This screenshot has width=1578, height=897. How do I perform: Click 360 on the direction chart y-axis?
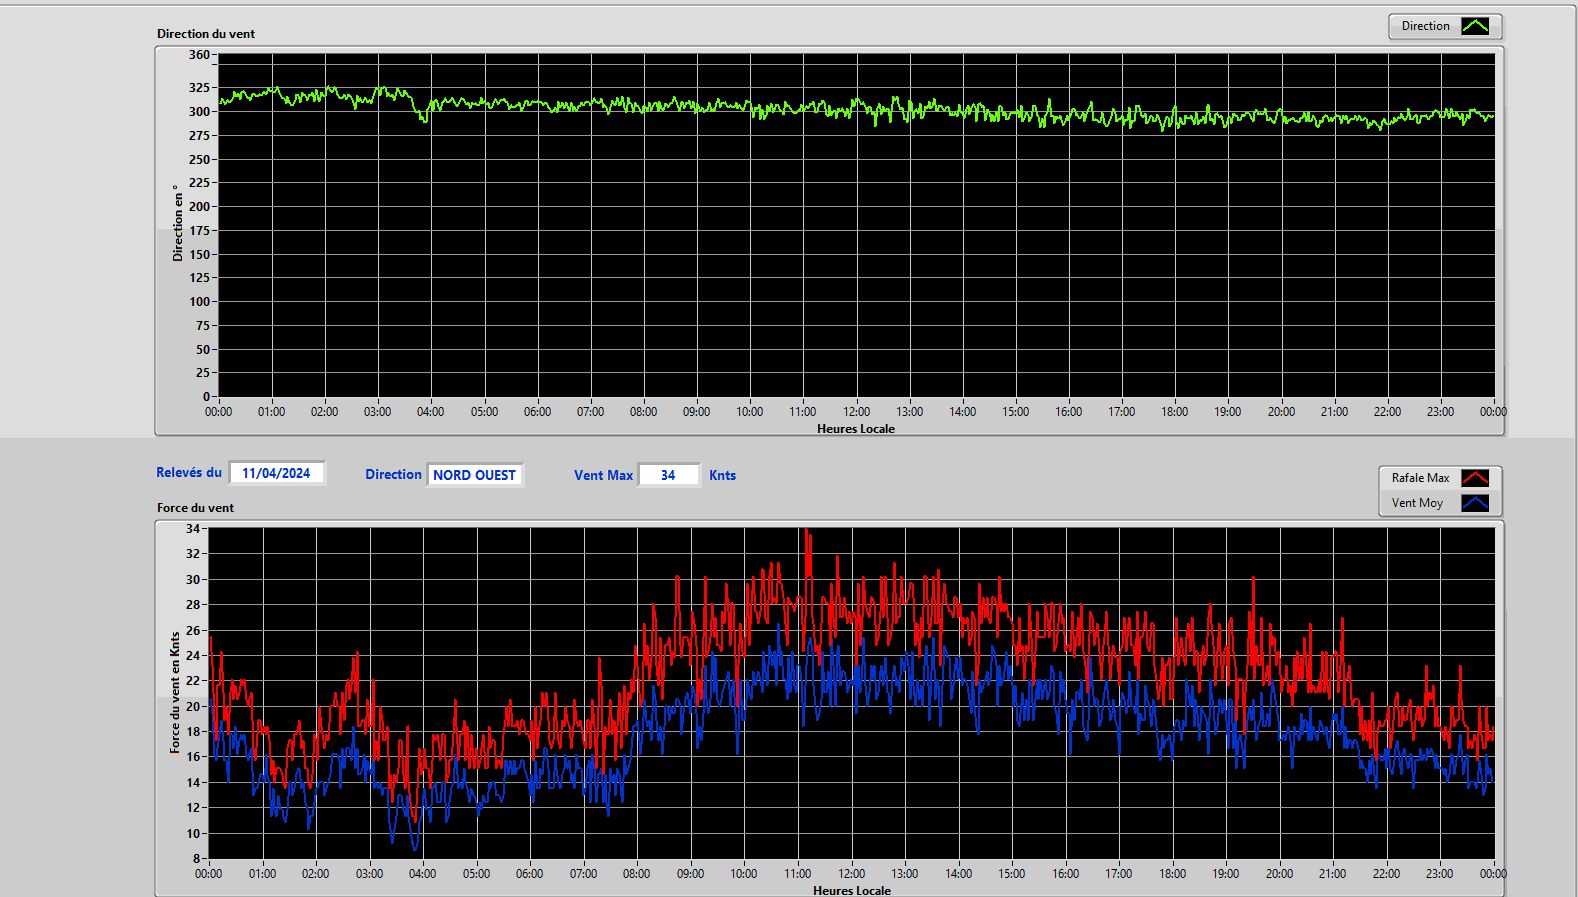pyautogui.click(x=199, y=55)
